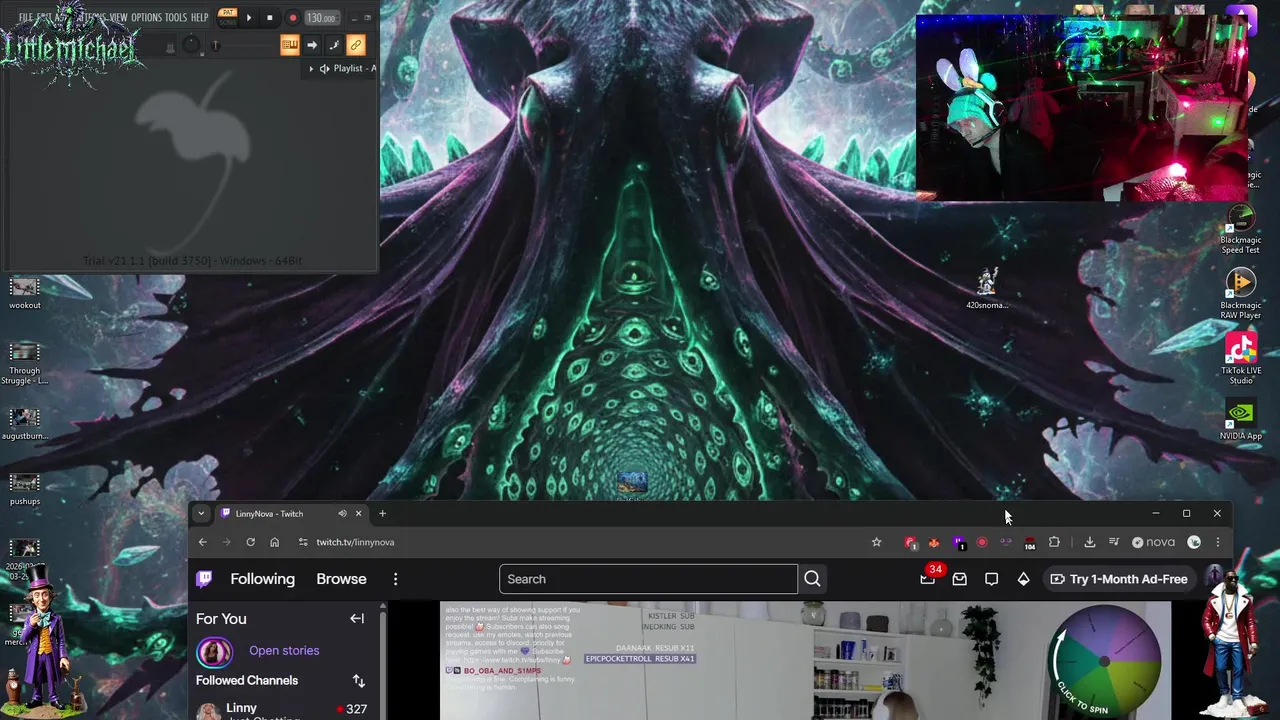
Task: Open the Twitch more options dots menu
Action: [395, 579]
